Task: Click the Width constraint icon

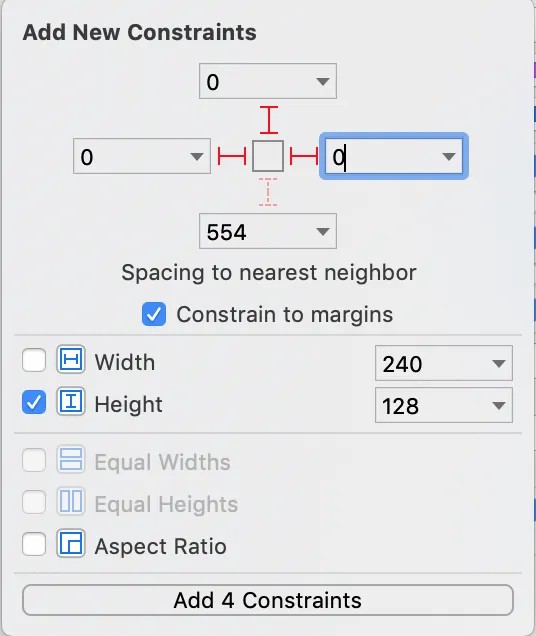Action: pos(71,359)
